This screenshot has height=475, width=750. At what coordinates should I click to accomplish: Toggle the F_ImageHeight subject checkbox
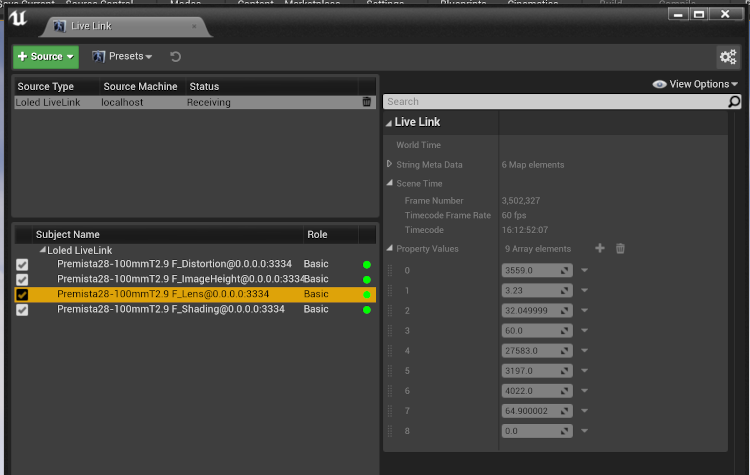22,280
